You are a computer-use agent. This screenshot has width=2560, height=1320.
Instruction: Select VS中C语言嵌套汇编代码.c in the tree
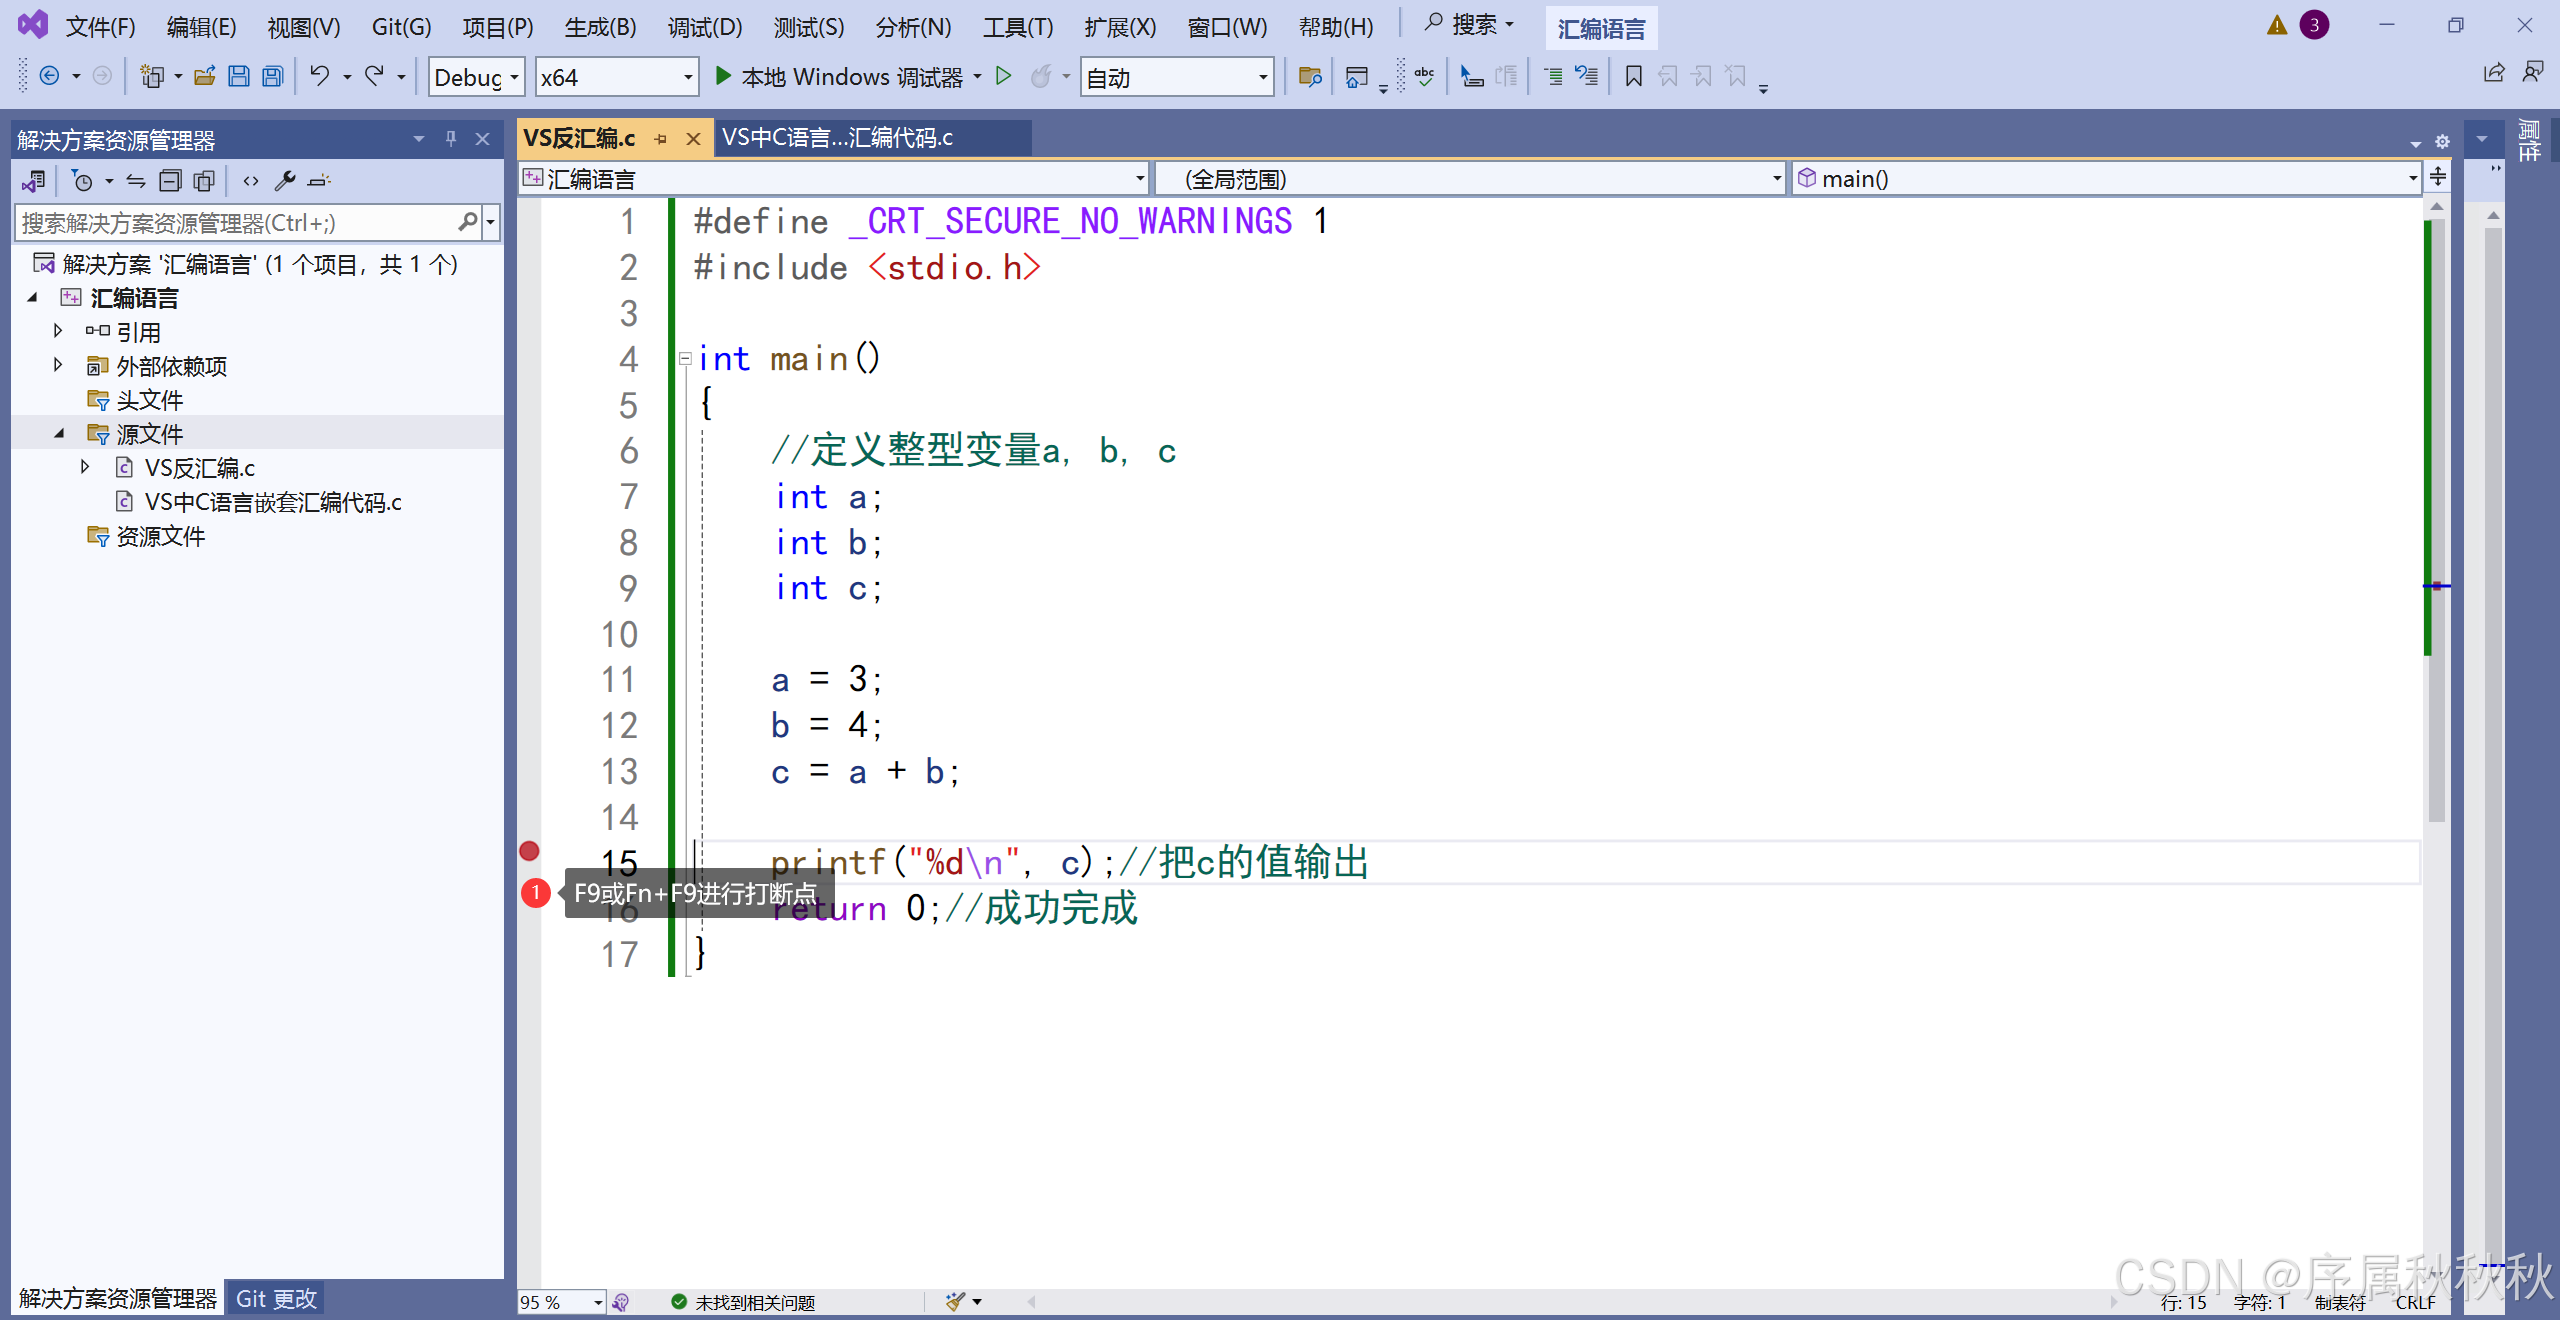pyautogui.click(x=273, y=501)
